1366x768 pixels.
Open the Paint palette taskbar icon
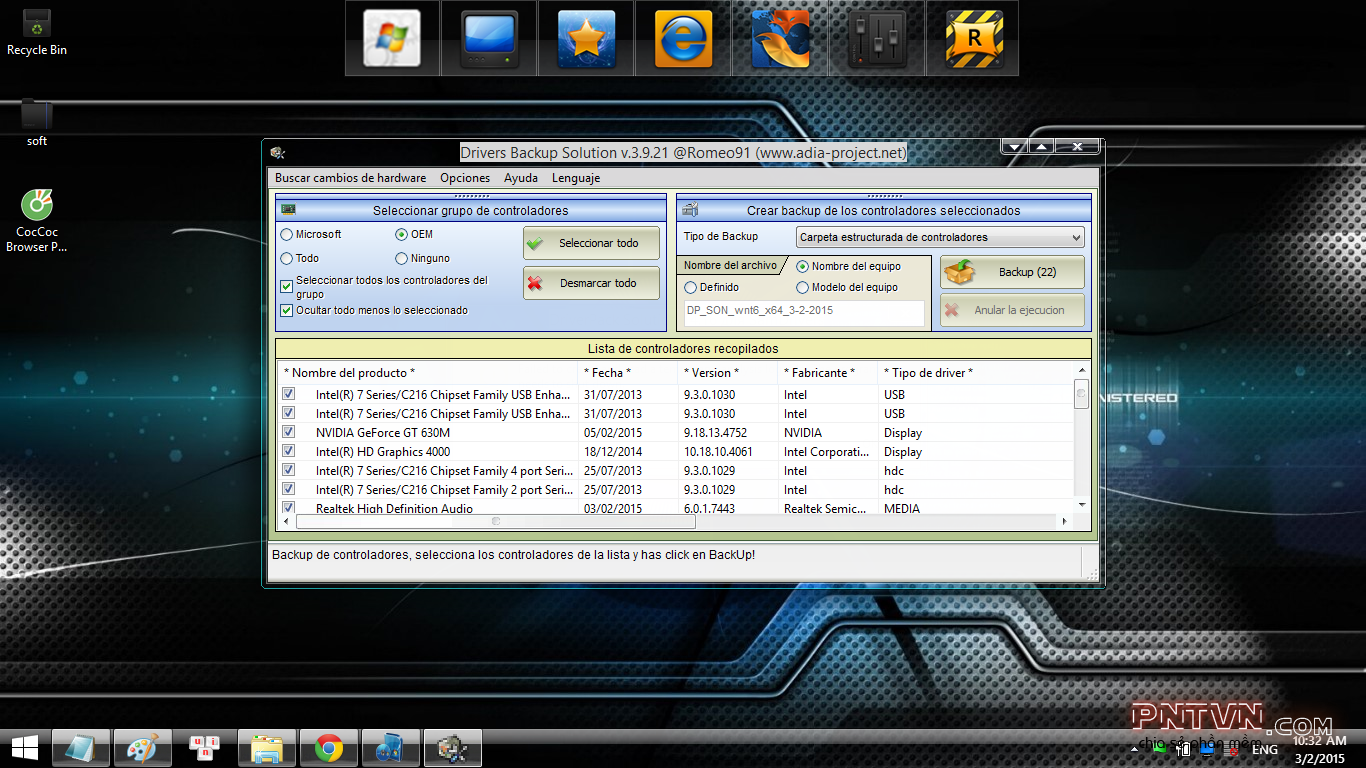click(143, 748)
